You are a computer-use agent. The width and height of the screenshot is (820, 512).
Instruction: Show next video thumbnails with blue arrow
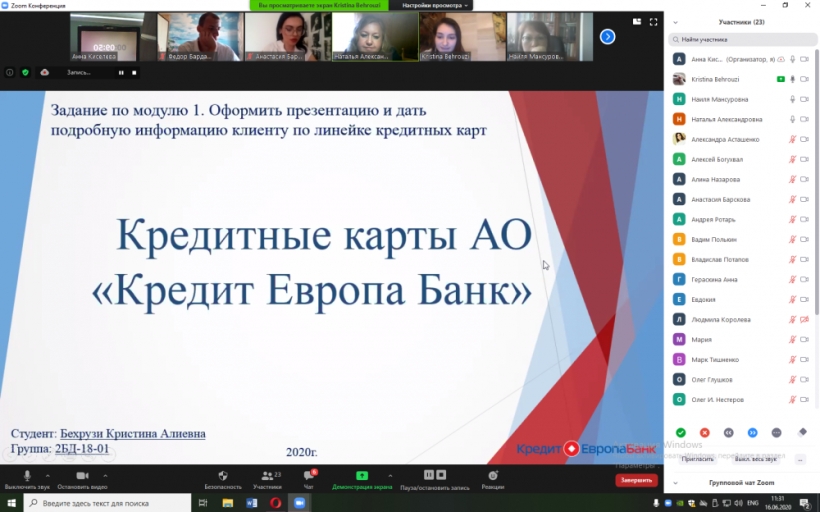pos(607,37)
